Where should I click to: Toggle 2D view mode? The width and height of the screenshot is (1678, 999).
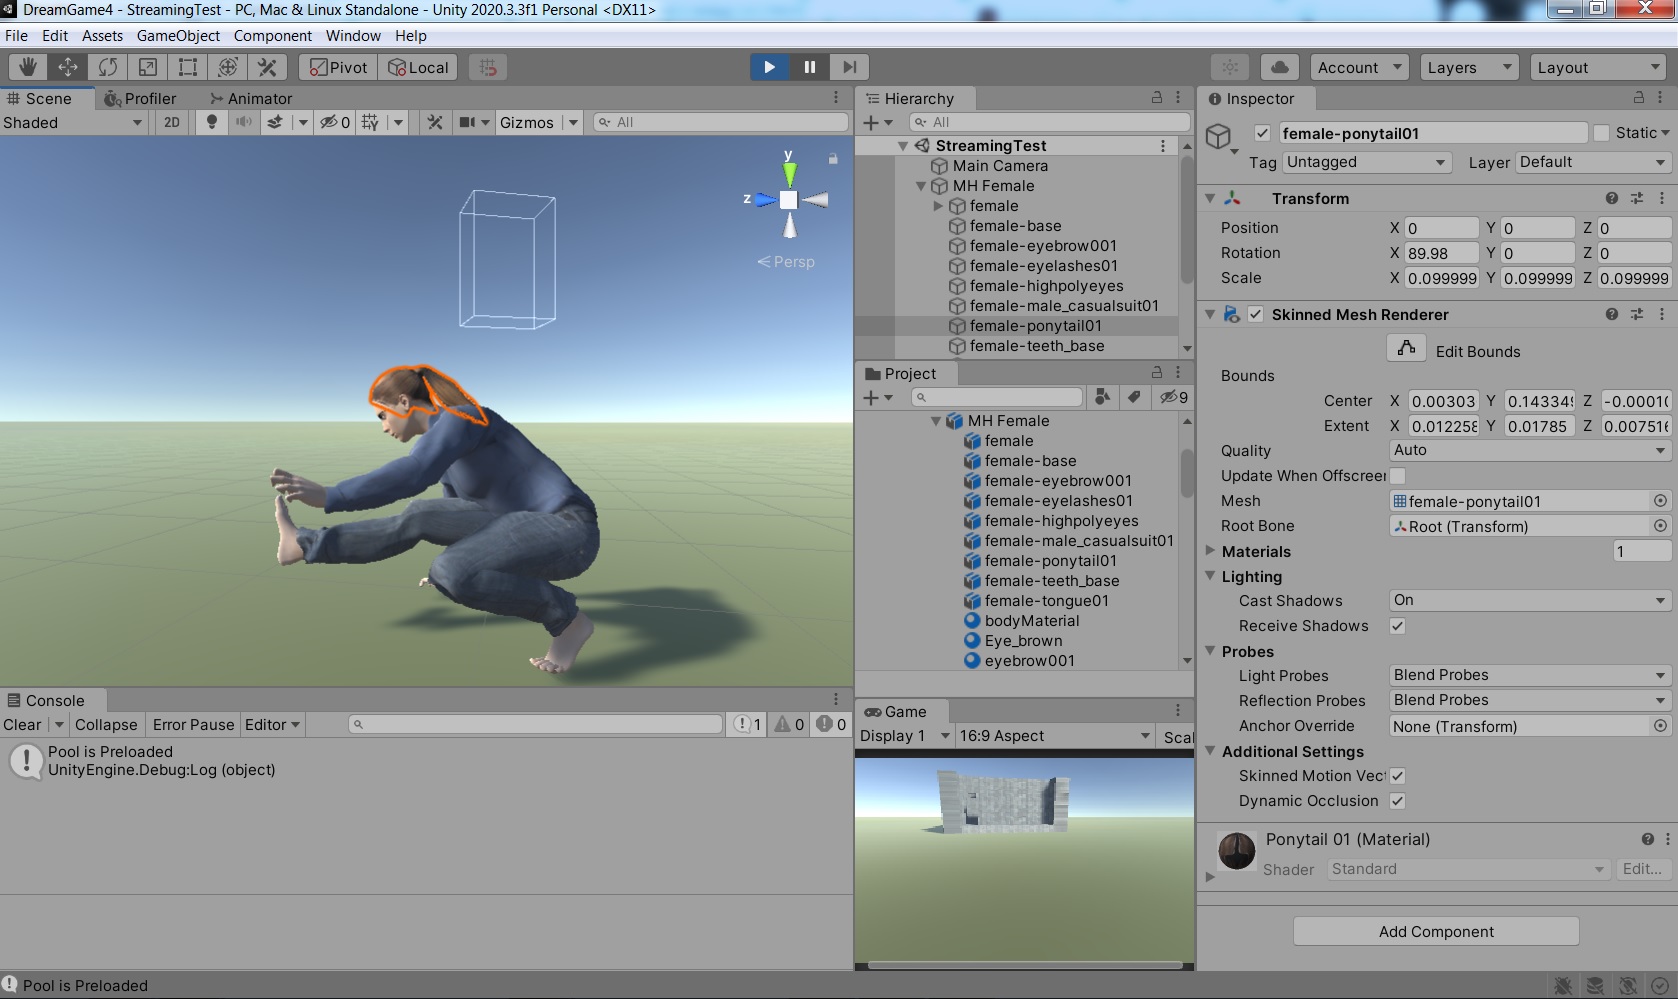click(x=172, y=122)
